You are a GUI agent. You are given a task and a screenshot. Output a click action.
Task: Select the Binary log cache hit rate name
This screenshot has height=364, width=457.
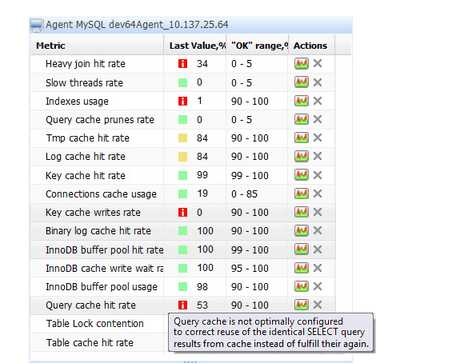click(98, 231)
